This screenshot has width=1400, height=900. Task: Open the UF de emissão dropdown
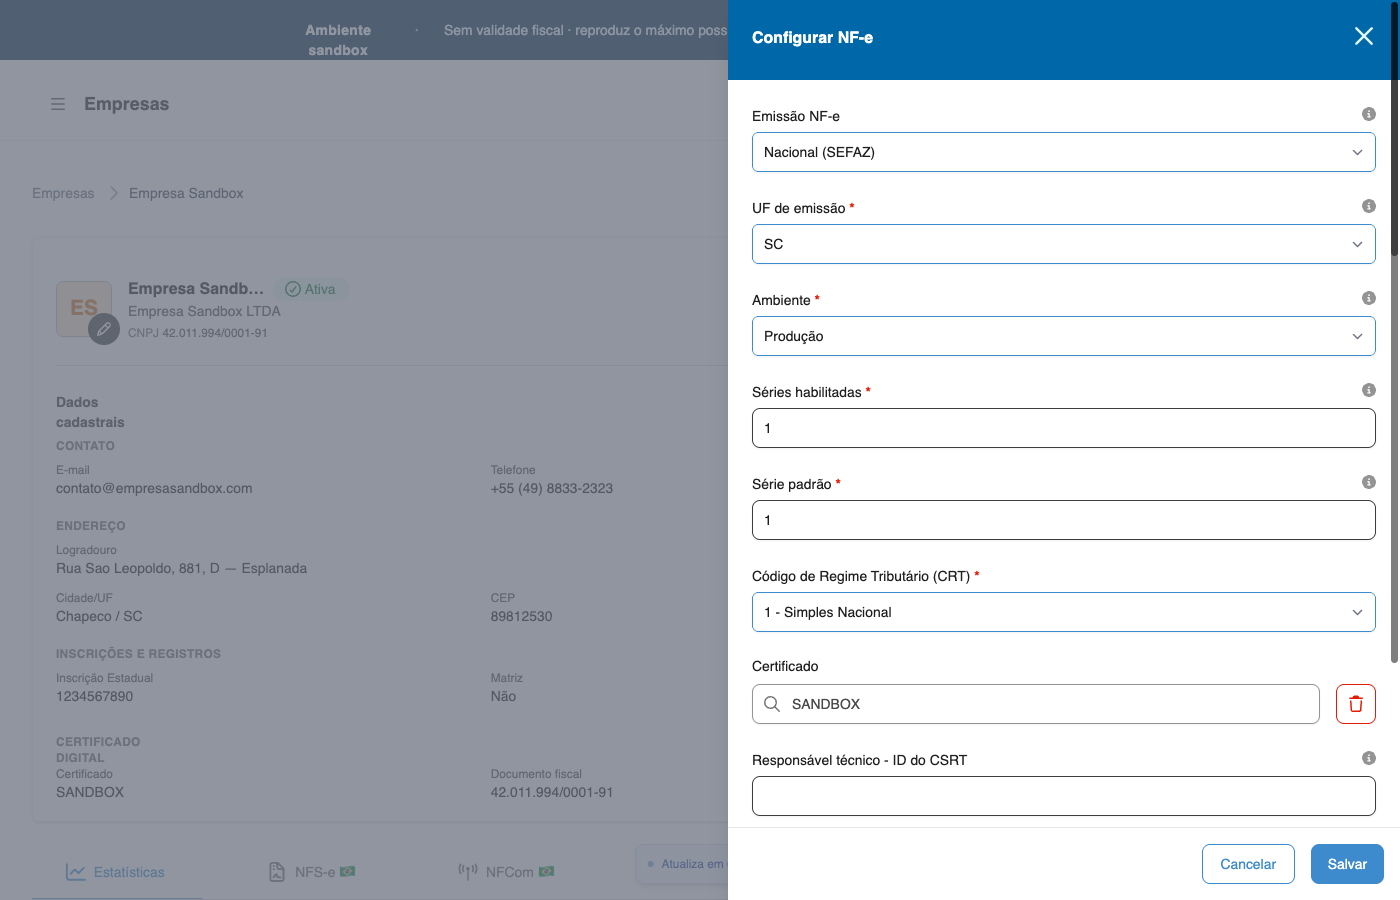tap(1064, 244)
